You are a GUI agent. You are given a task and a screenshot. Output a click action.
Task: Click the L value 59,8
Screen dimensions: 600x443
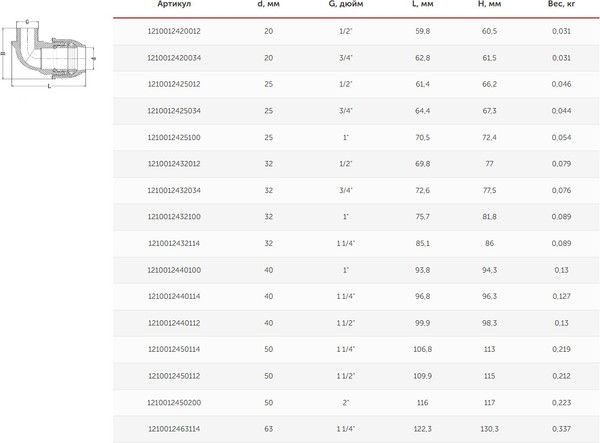click(x=422, y=33)
